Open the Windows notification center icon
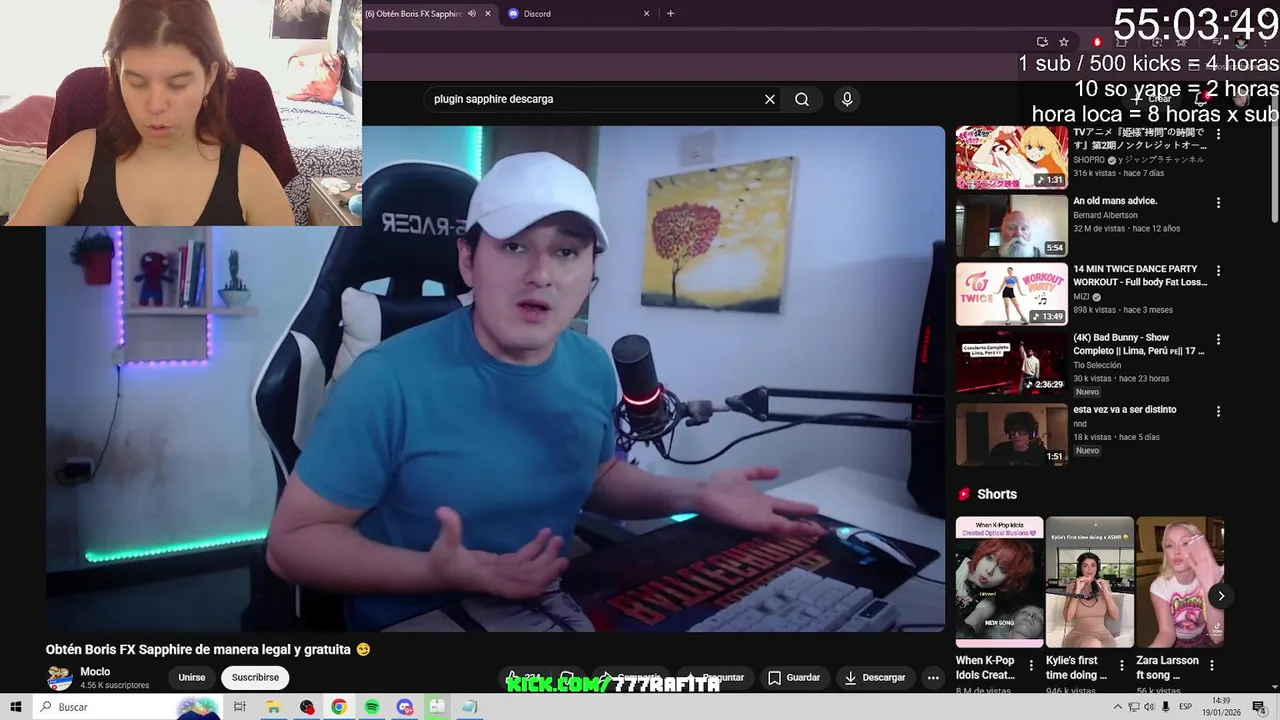 1259,707
